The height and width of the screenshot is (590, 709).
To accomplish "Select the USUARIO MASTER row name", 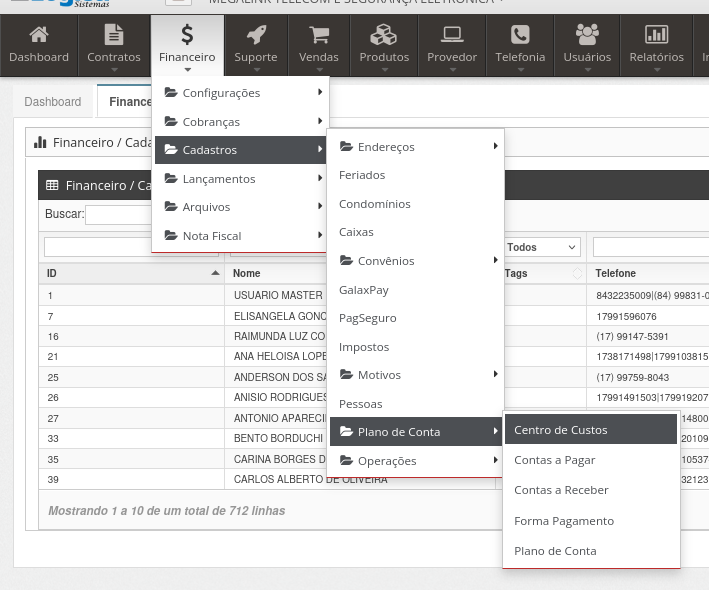I will click(x=278, y=295).
